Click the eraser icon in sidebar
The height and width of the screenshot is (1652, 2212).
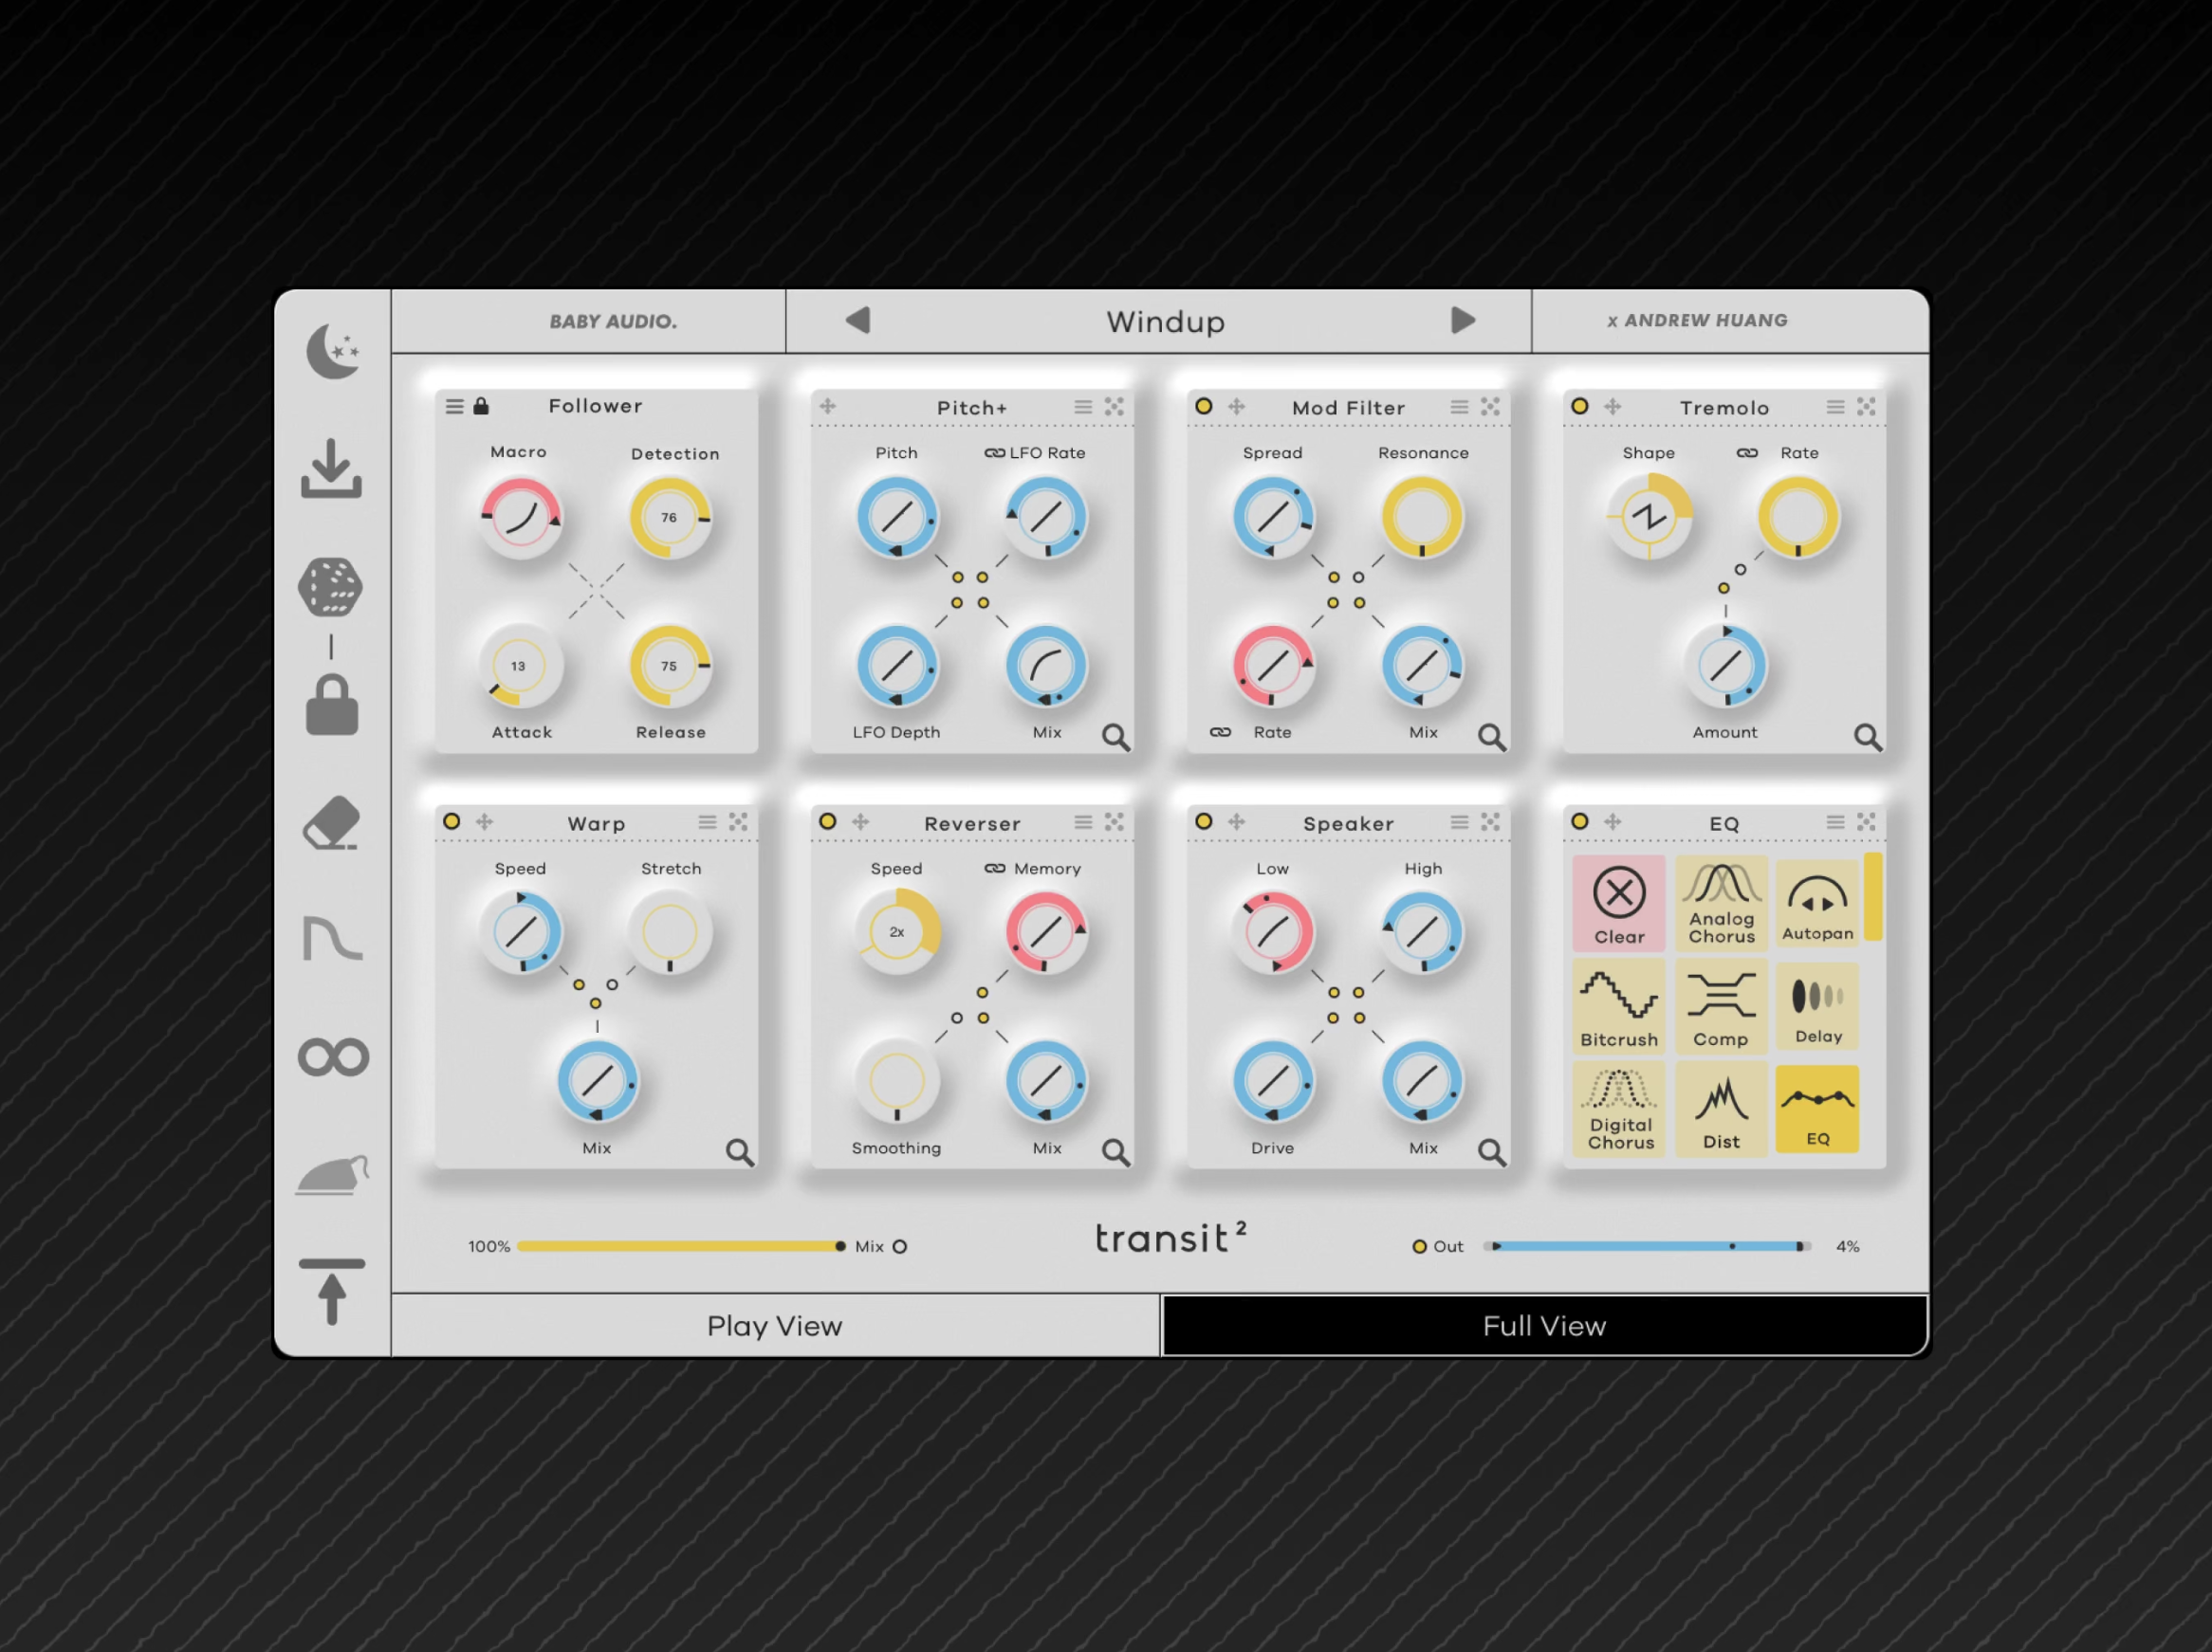click(331, 823)
